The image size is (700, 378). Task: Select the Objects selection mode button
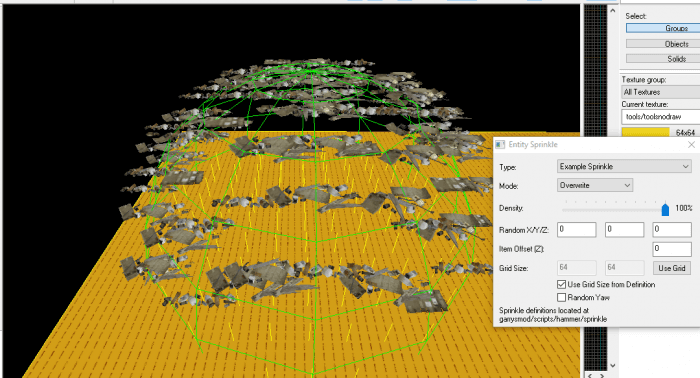[x=663, y=44]
